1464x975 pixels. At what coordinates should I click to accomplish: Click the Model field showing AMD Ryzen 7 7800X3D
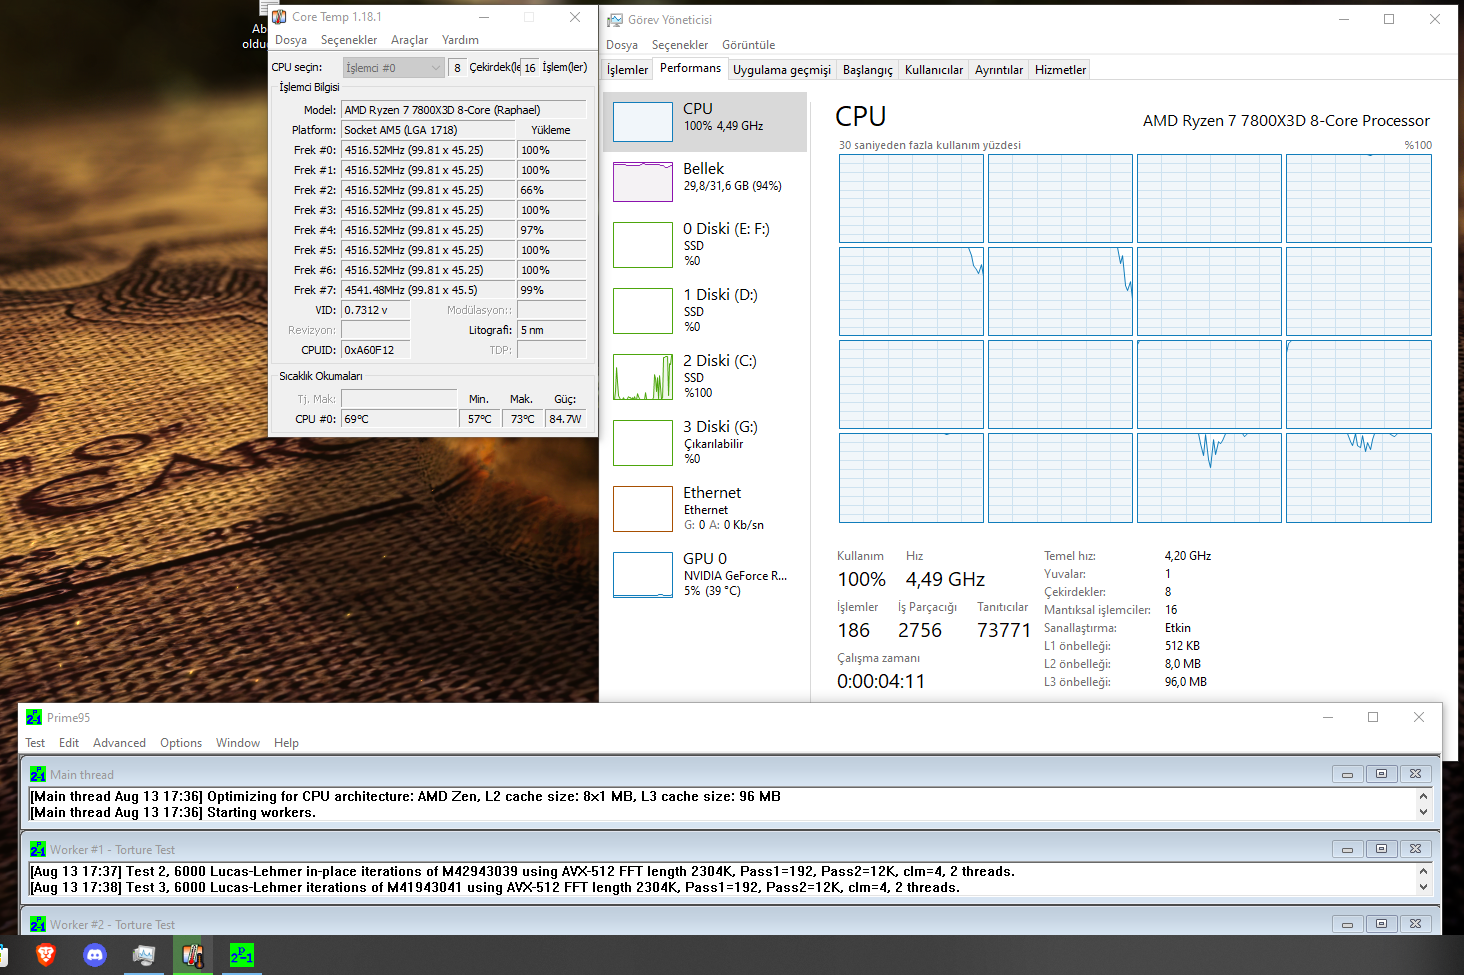coord(464,110)
